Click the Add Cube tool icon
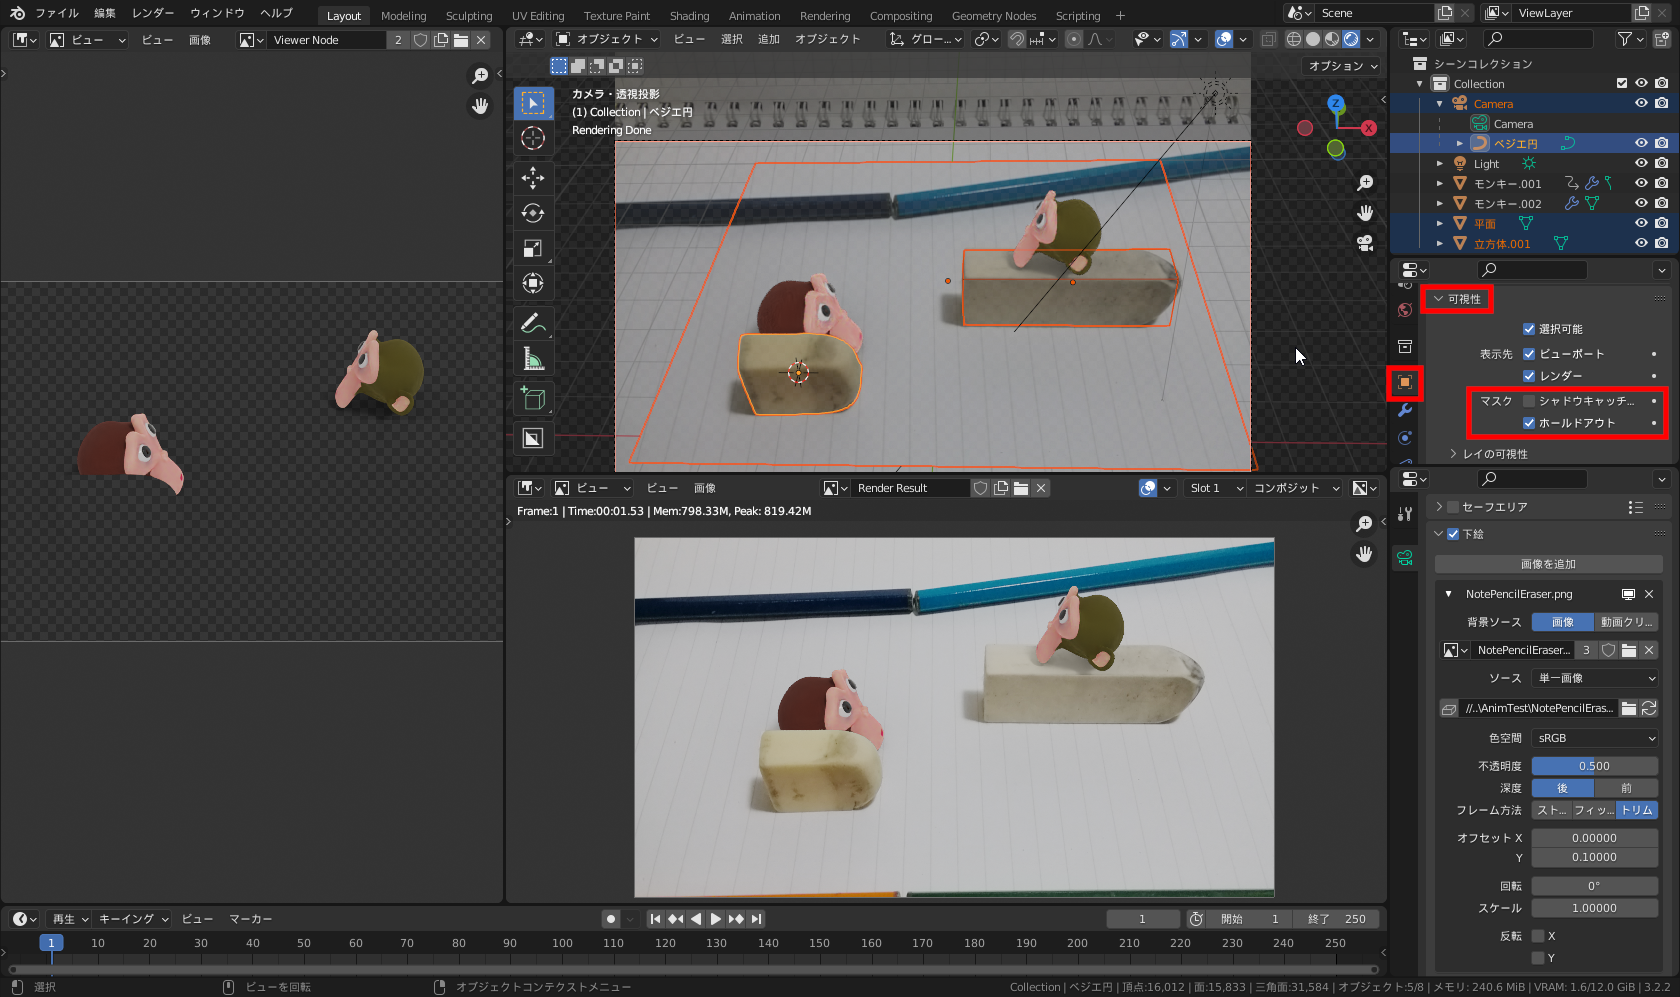Screen dimensions: 1680x997 point(533,399)
